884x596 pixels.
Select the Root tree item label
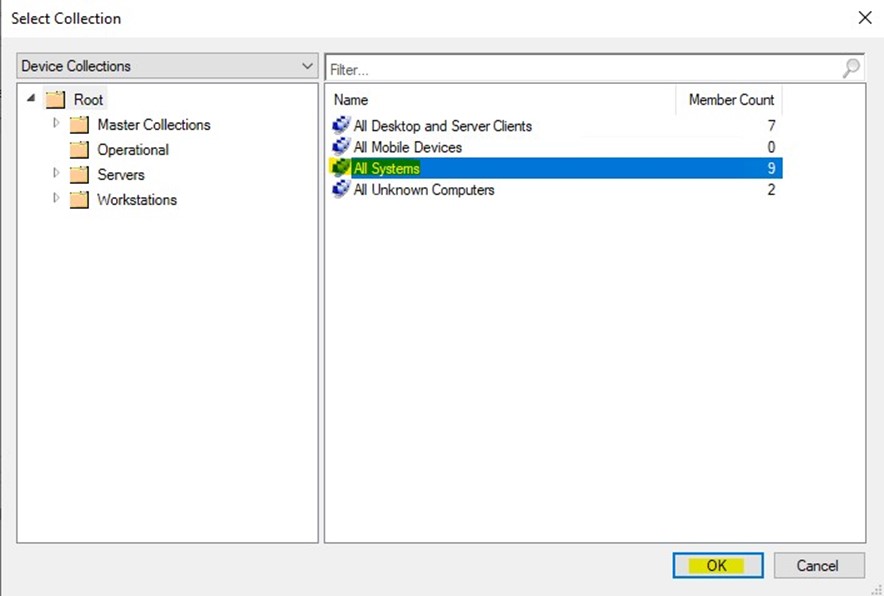click(88, 100)
